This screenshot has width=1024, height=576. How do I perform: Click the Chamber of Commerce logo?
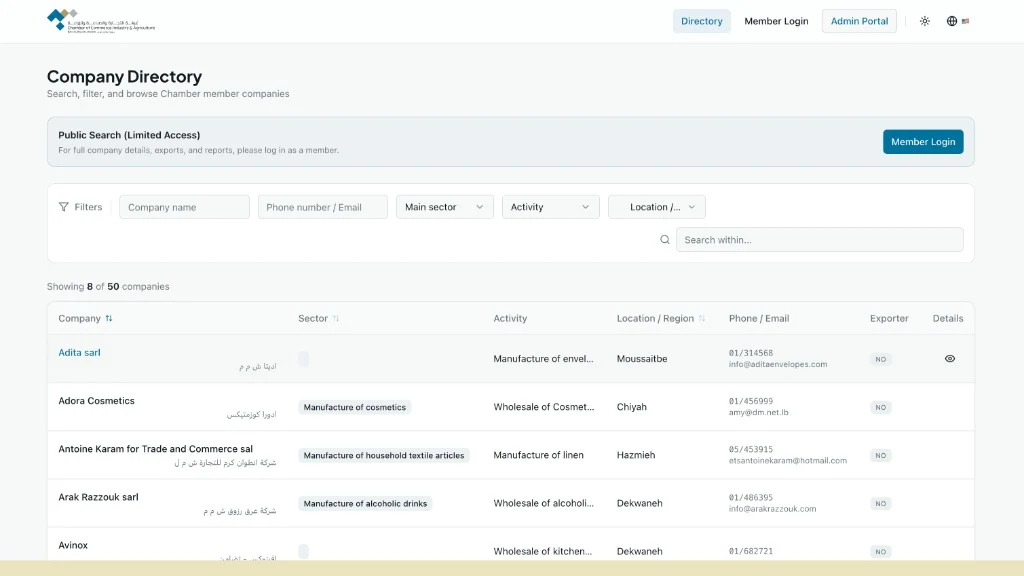[101, 21]
